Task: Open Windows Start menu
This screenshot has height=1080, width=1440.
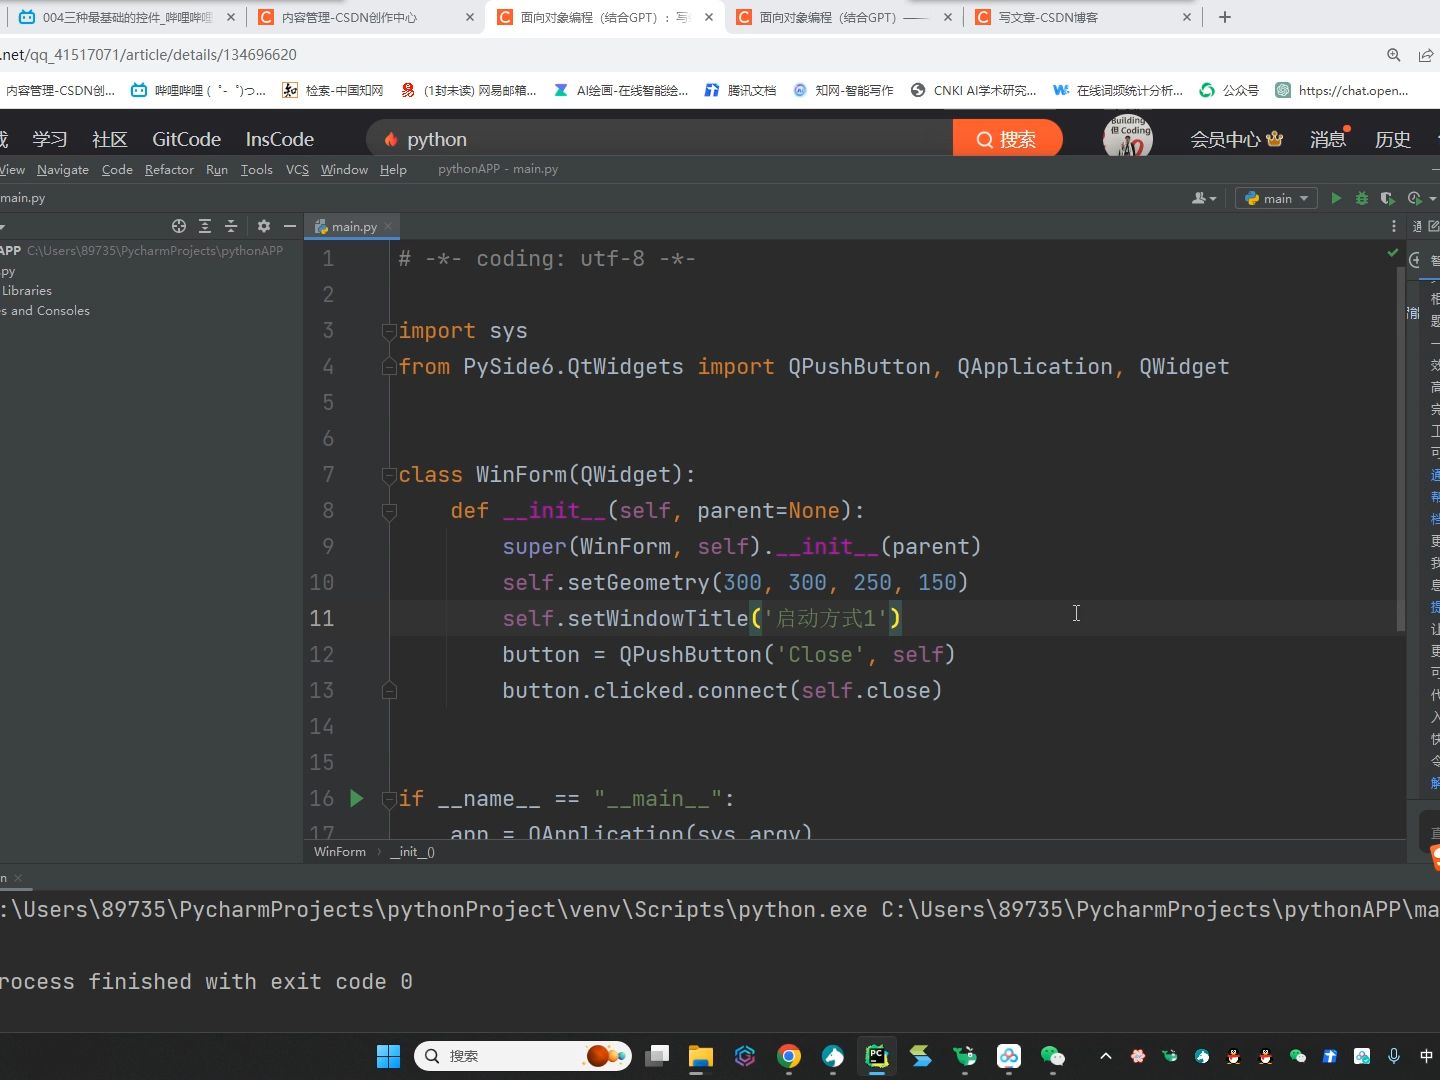Action: [388, 1056]
